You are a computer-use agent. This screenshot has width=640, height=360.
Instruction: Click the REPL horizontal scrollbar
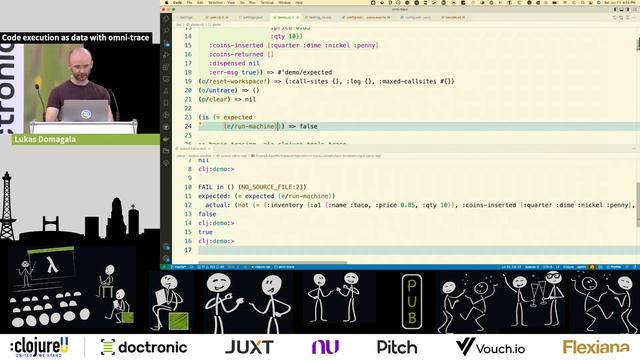(x=272, y=262)
